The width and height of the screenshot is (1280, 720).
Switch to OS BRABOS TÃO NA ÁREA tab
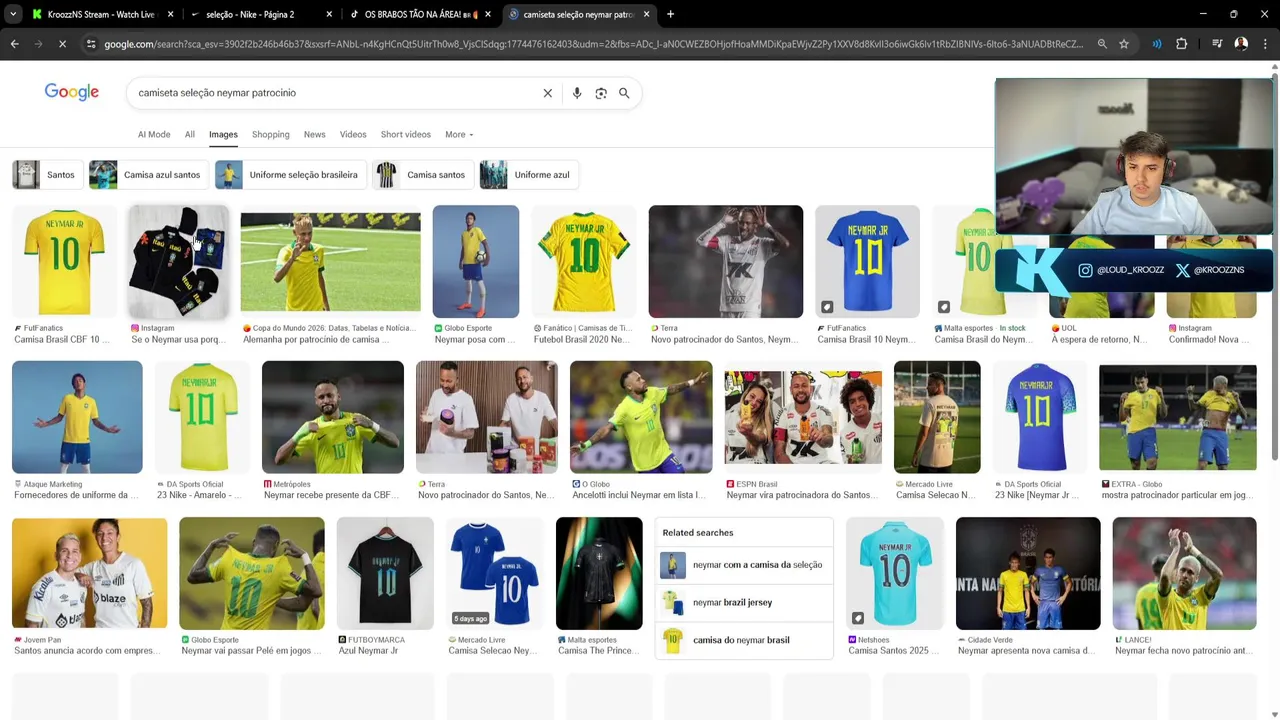coord(419,15)
